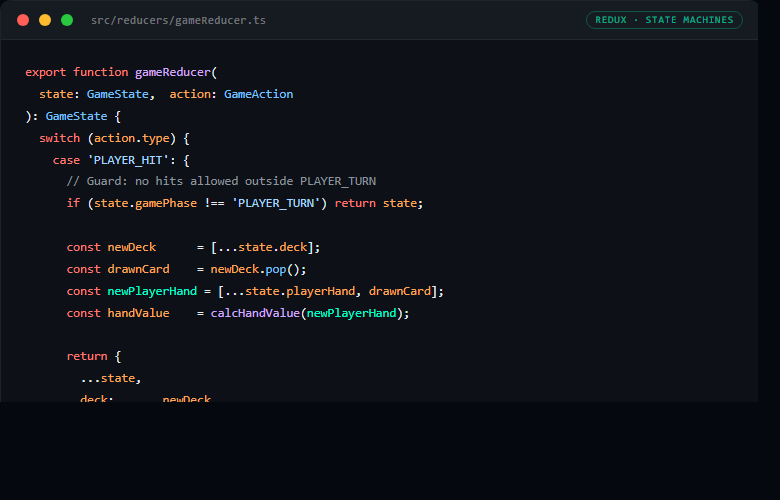
Task: Click '[...state.deck]' spread expression
Action: (x=262, y=247)
